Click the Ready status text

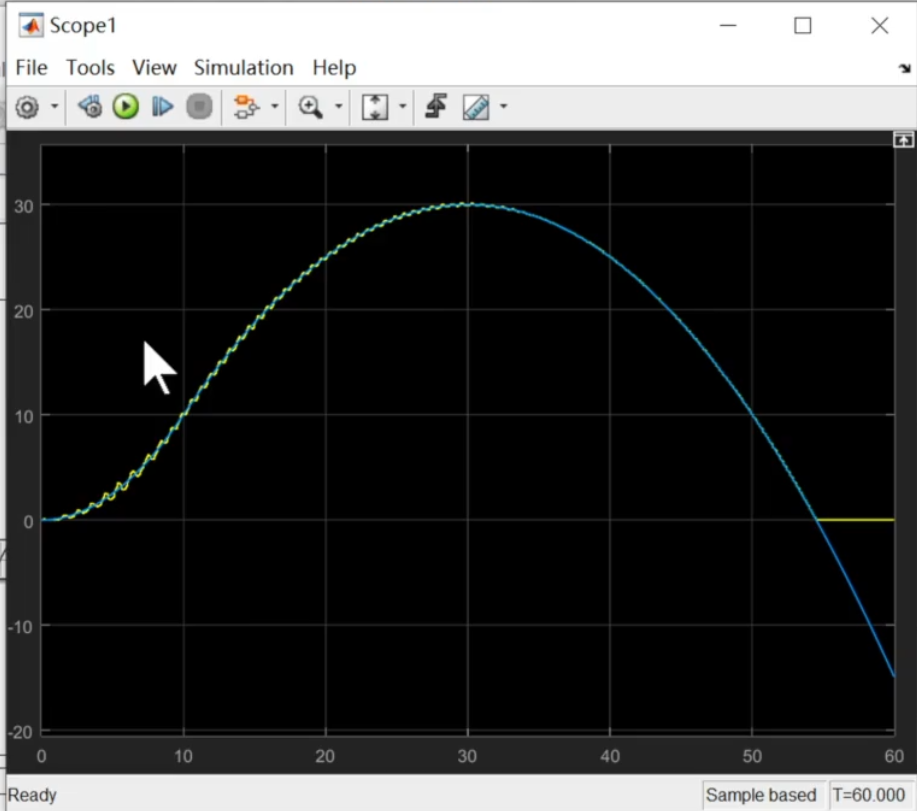32,795
